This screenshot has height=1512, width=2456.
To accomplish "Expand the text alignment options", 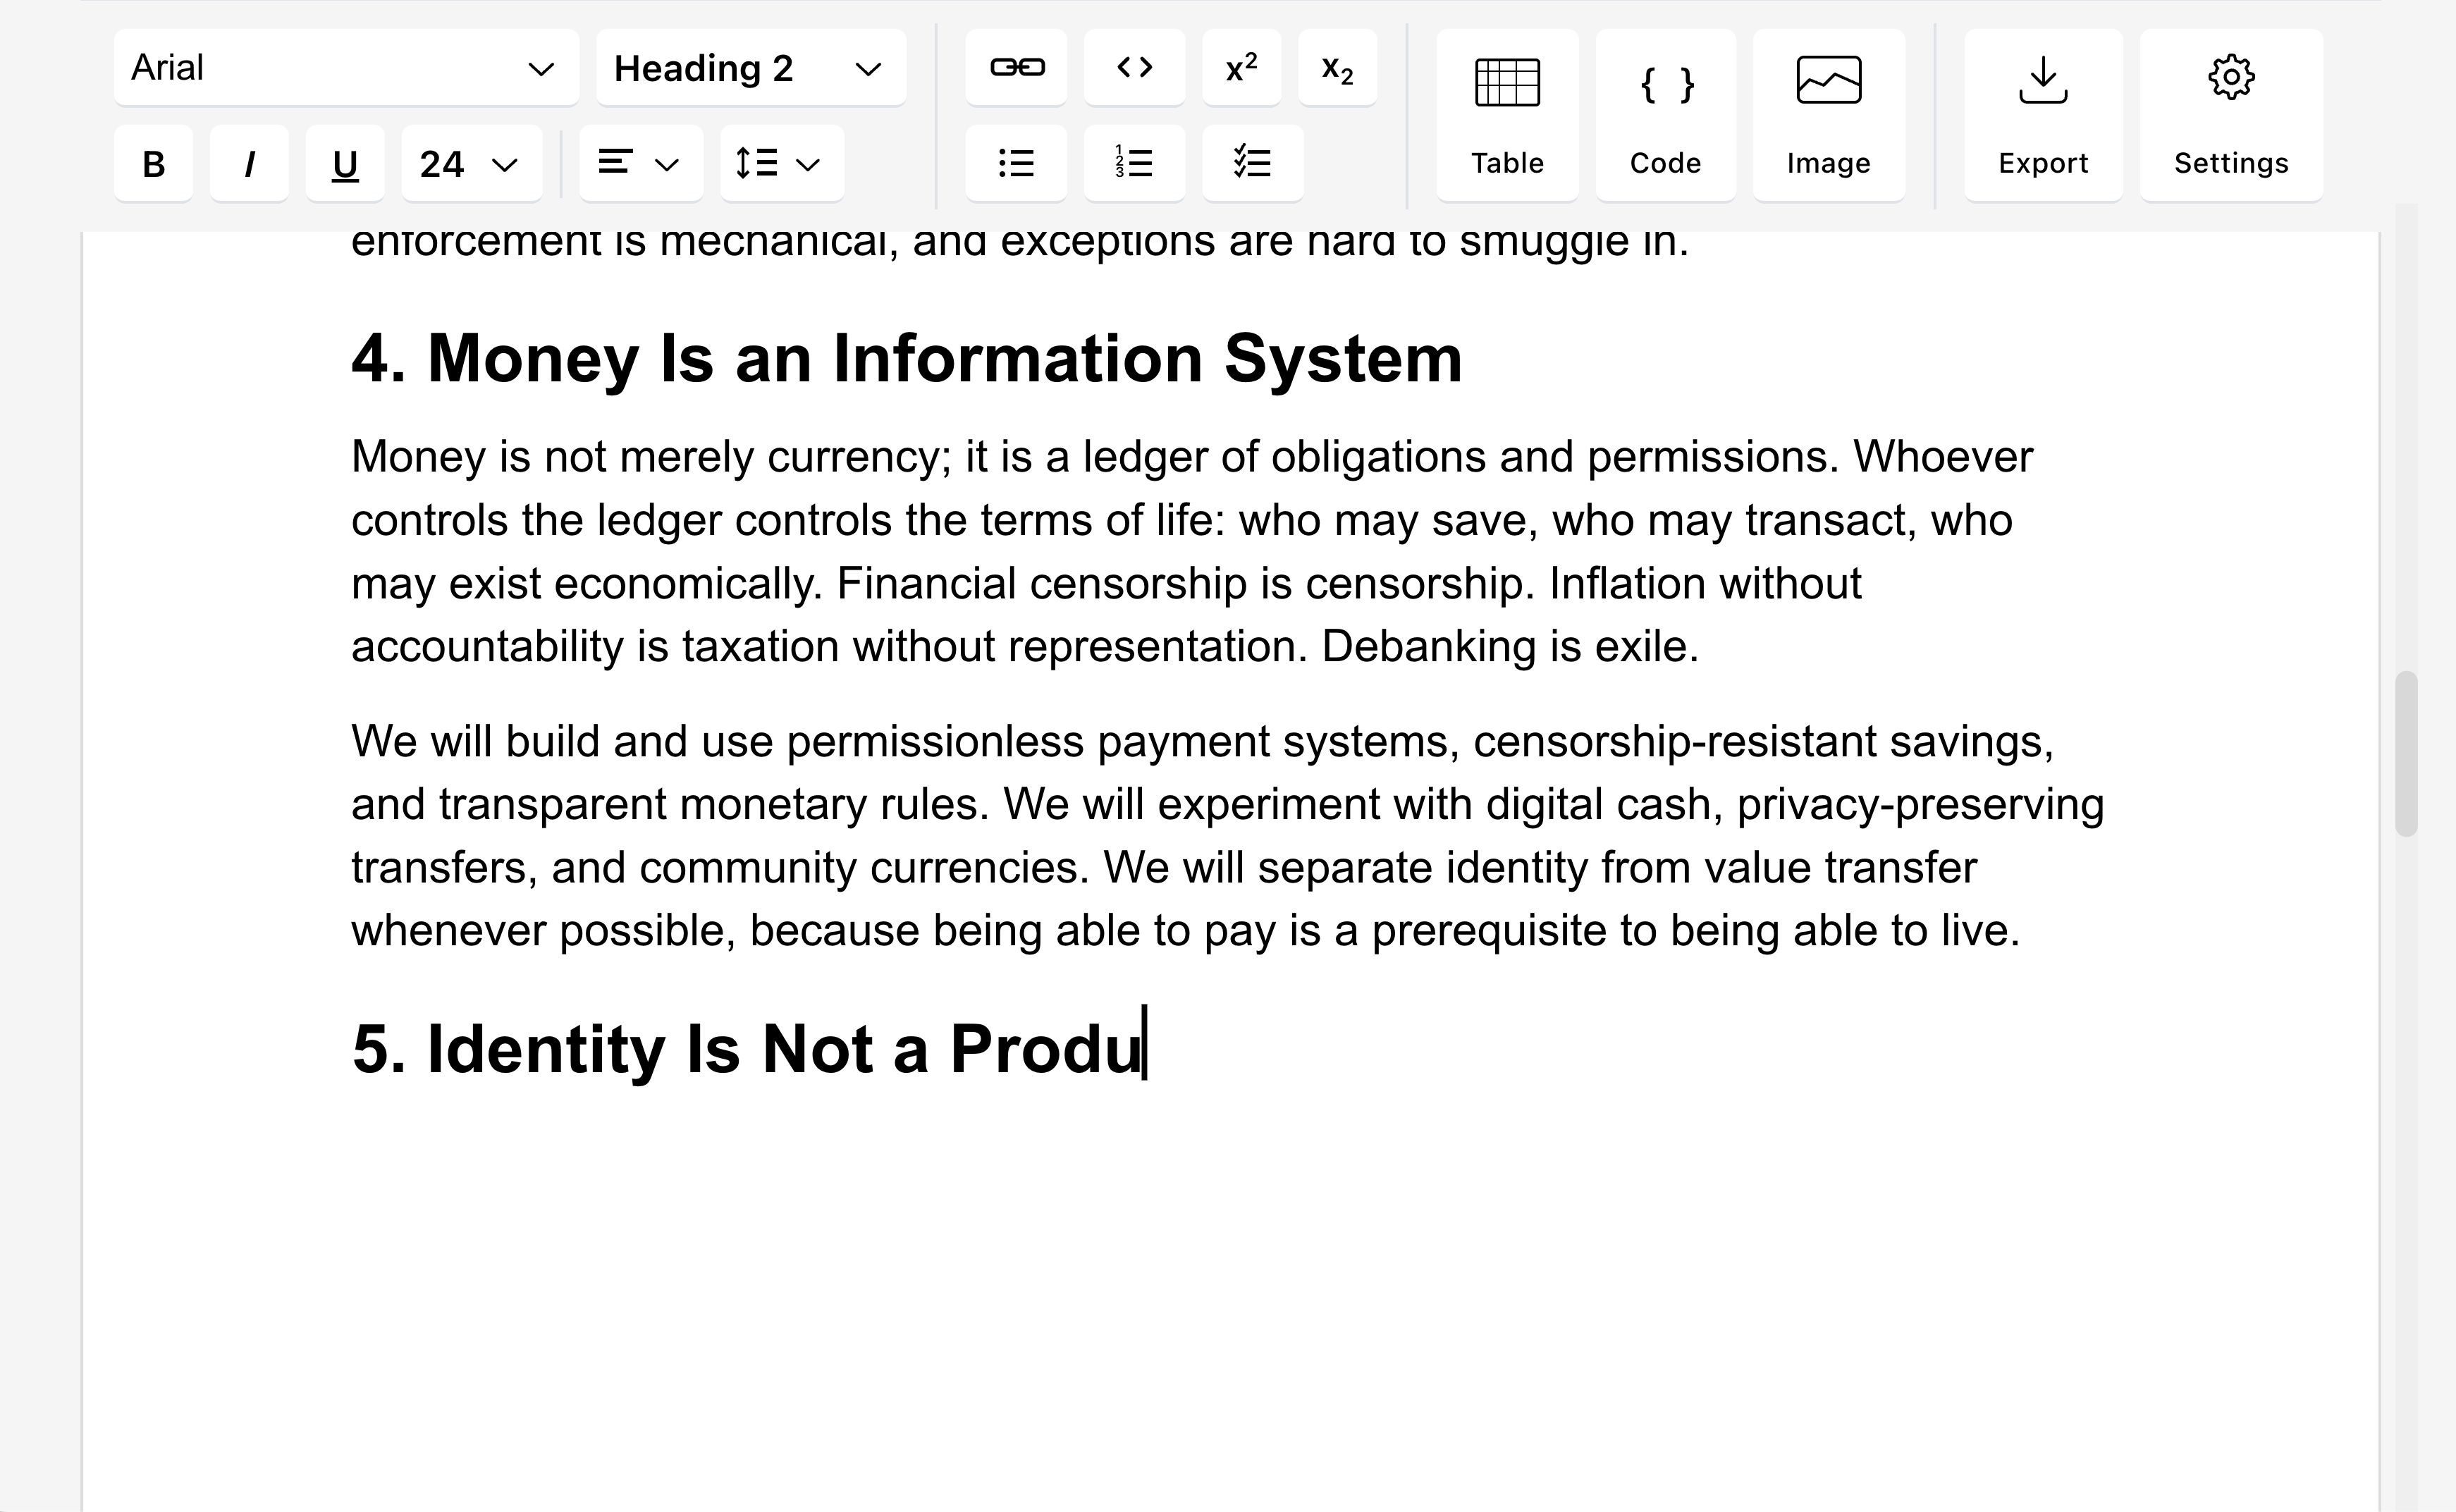I will pos(640,163).
